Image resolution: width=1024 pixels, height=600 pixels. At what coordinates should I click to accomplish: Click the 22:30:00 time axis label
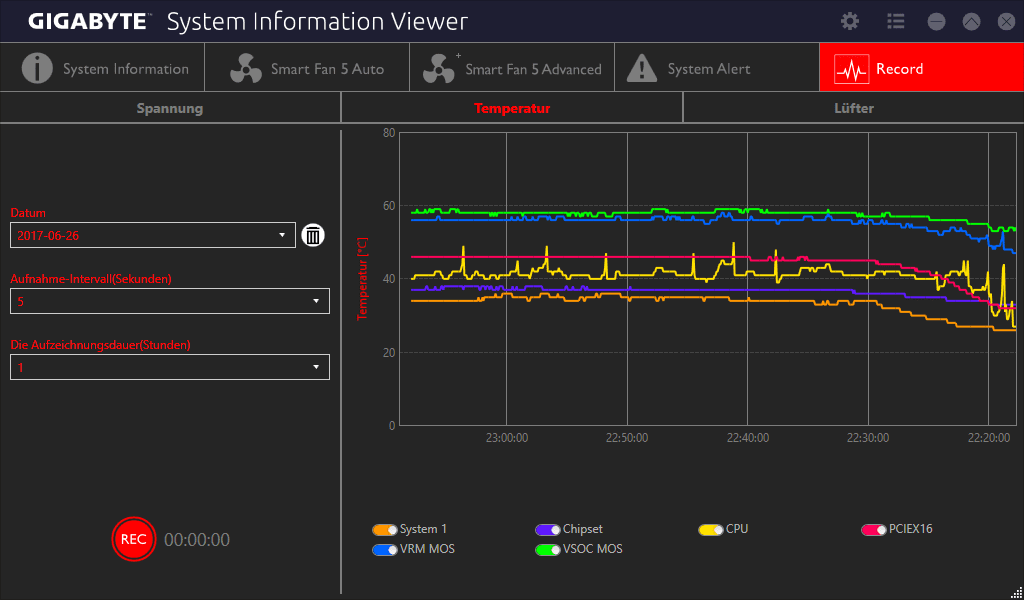[x=868, y=438]
